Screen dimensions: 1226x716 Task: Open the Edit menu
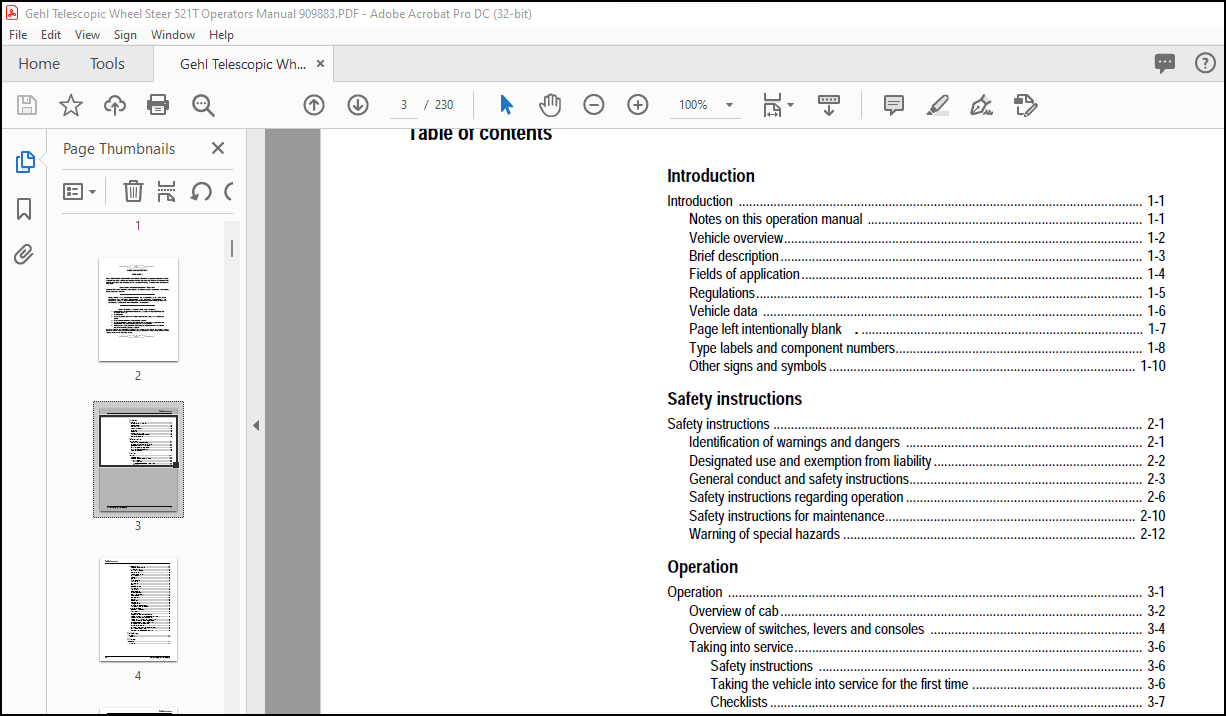(51, 34)
